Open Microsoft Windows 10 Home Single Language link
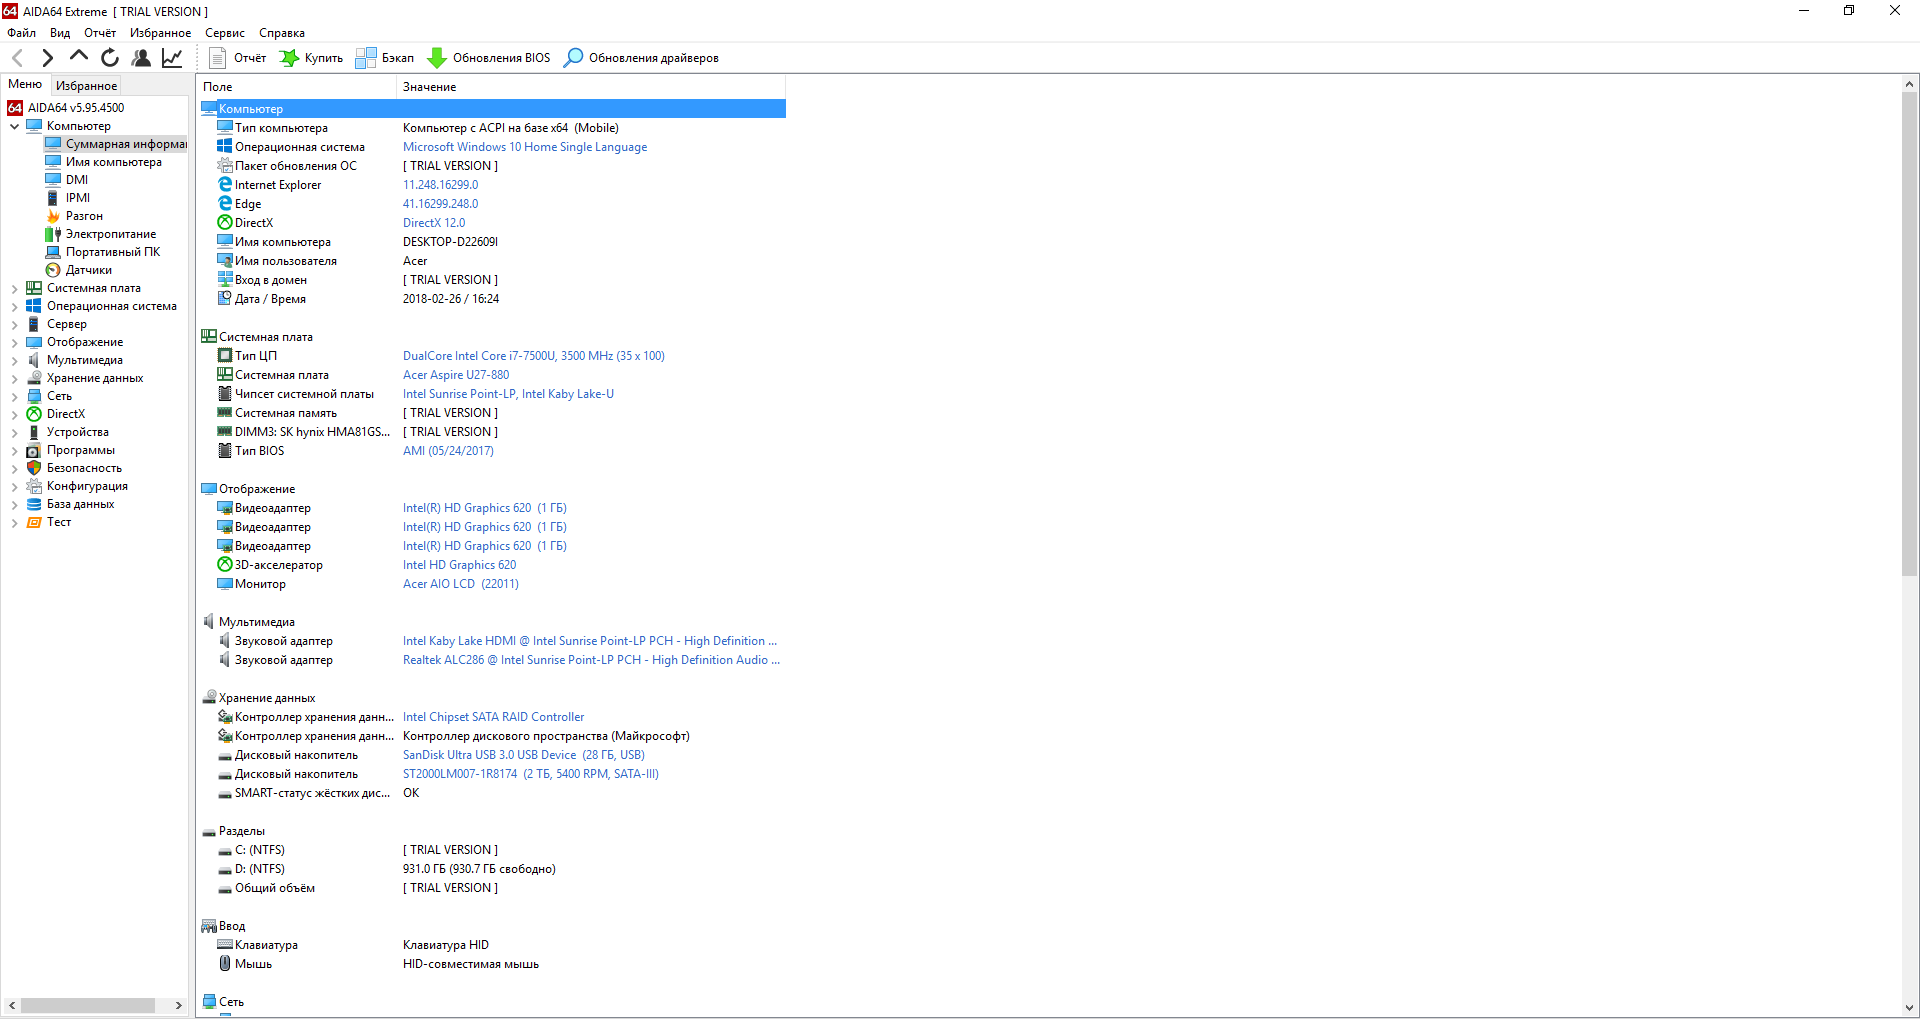This screenshot has height=1019, width=1920. pyautogui.click(x=525, y=147)
